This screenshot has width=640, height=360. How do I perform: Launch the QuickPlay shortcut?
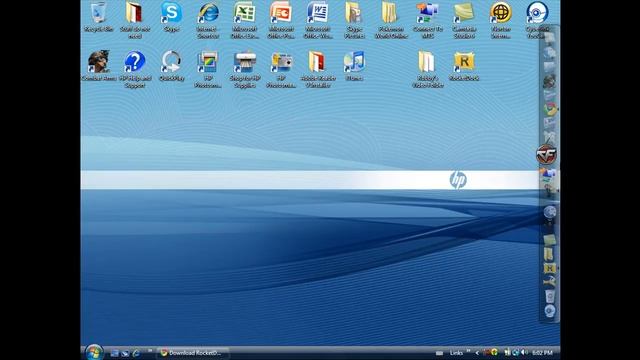coord(171,66)
